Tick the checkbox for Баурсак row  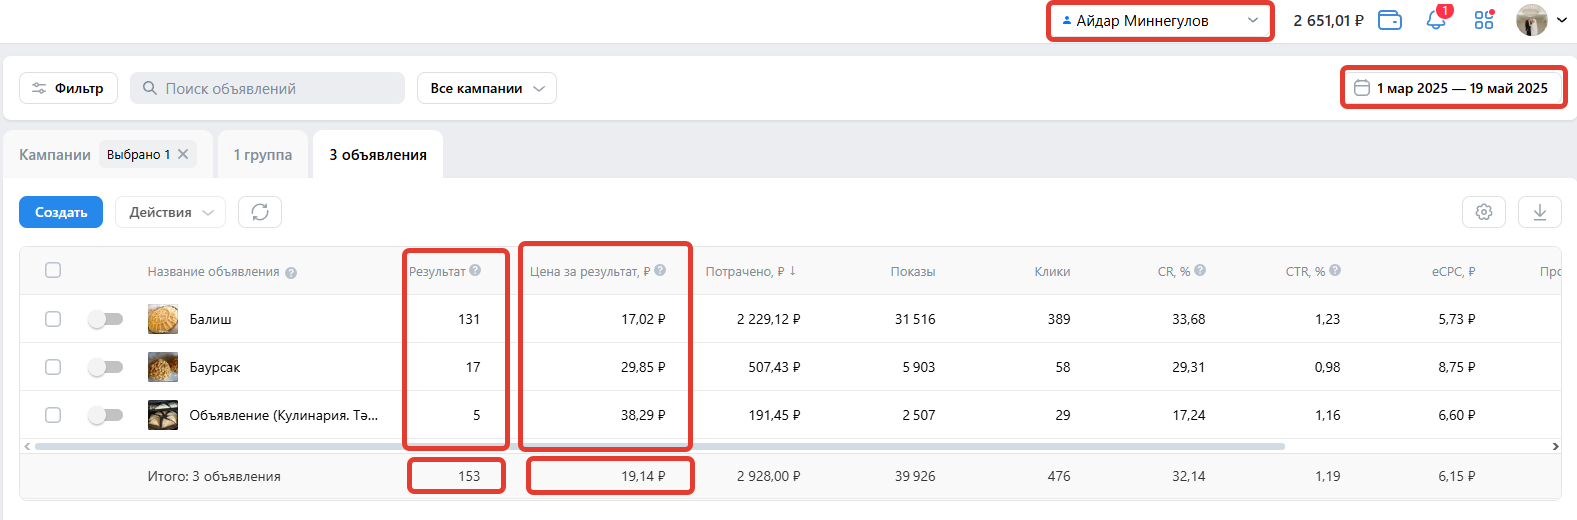tap(53, 367)
